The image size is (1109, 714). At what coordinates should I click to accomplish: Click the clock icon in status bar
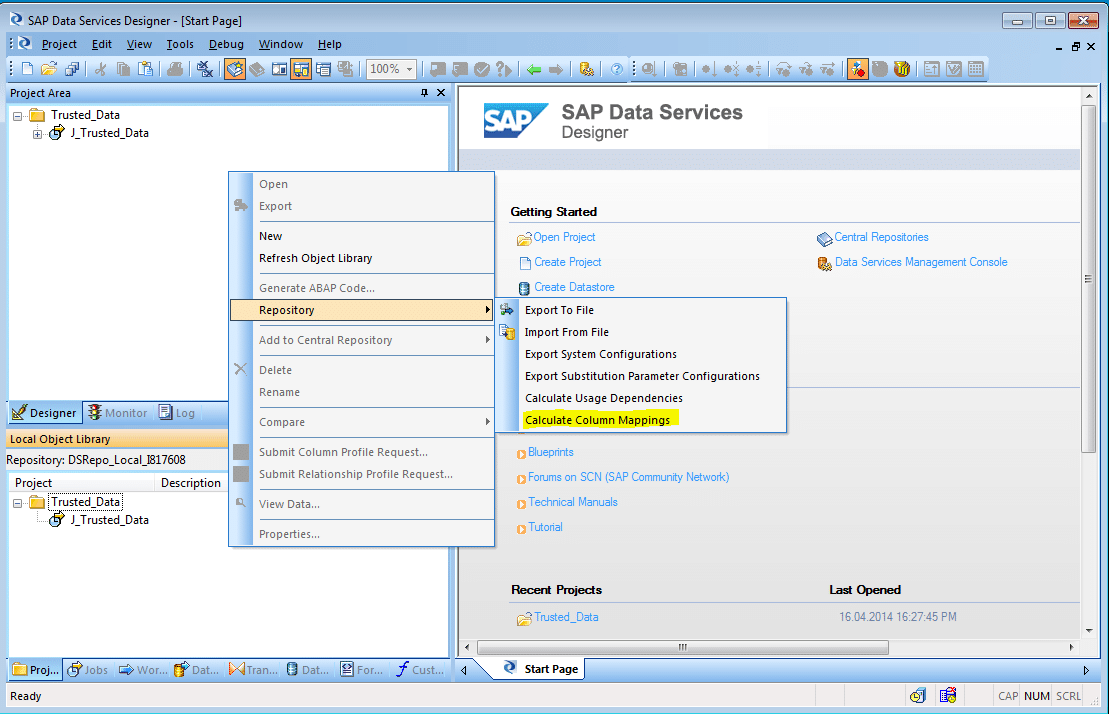coord(917,696)
